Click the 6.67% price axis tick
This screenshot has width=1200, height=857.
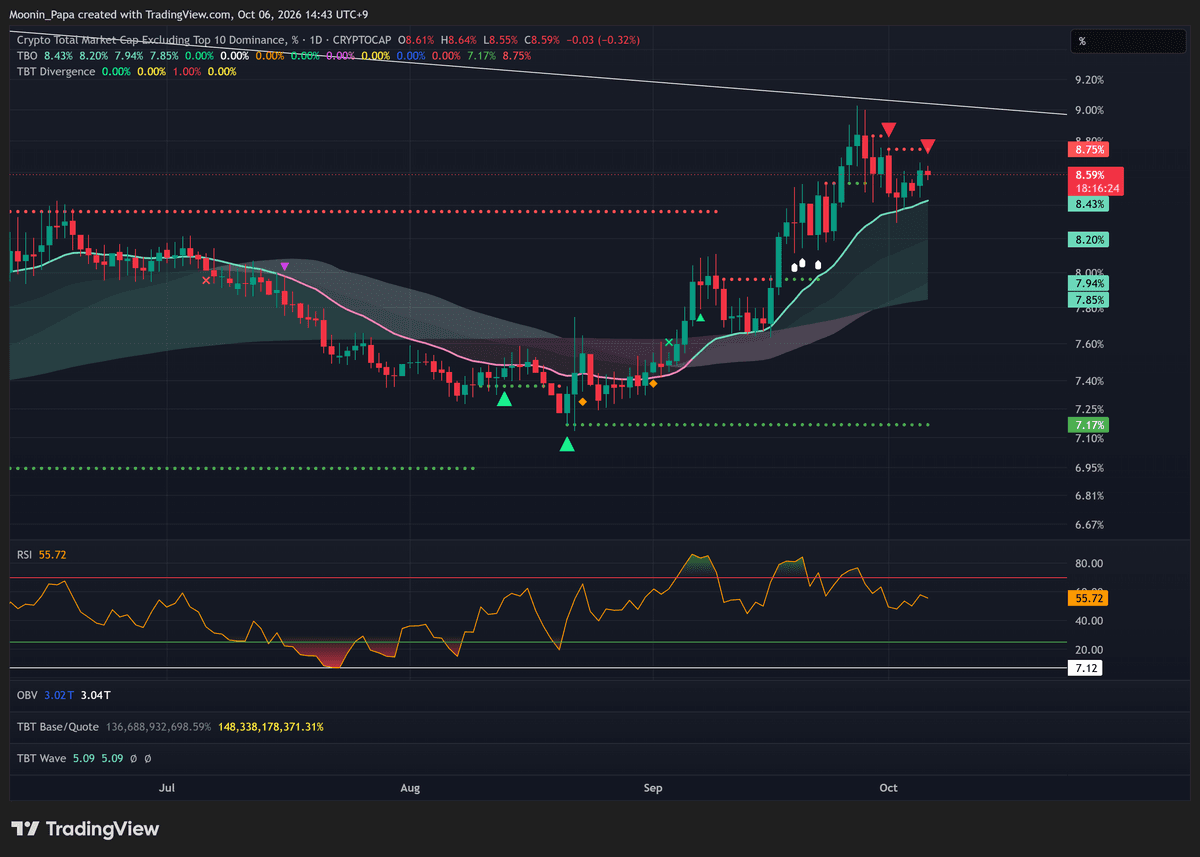click(1089, 525)
